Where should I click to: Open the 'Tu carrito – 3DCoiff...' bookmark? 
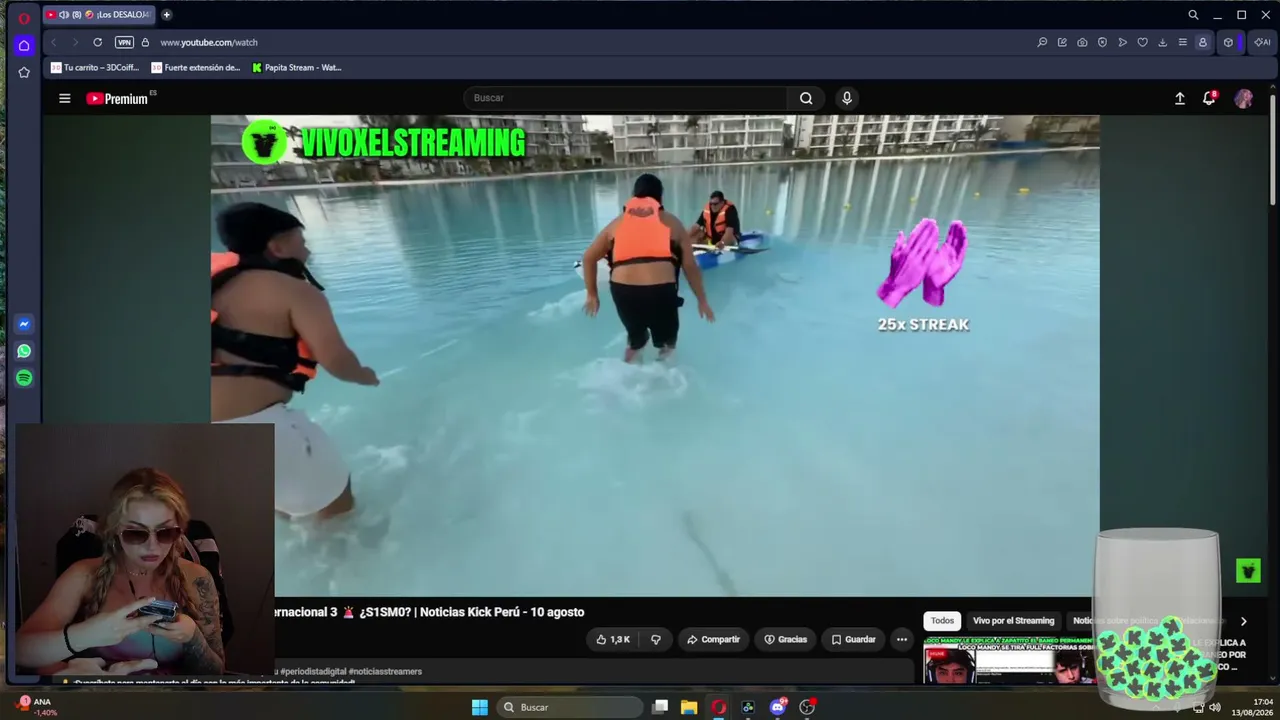(x=95, y=68)
